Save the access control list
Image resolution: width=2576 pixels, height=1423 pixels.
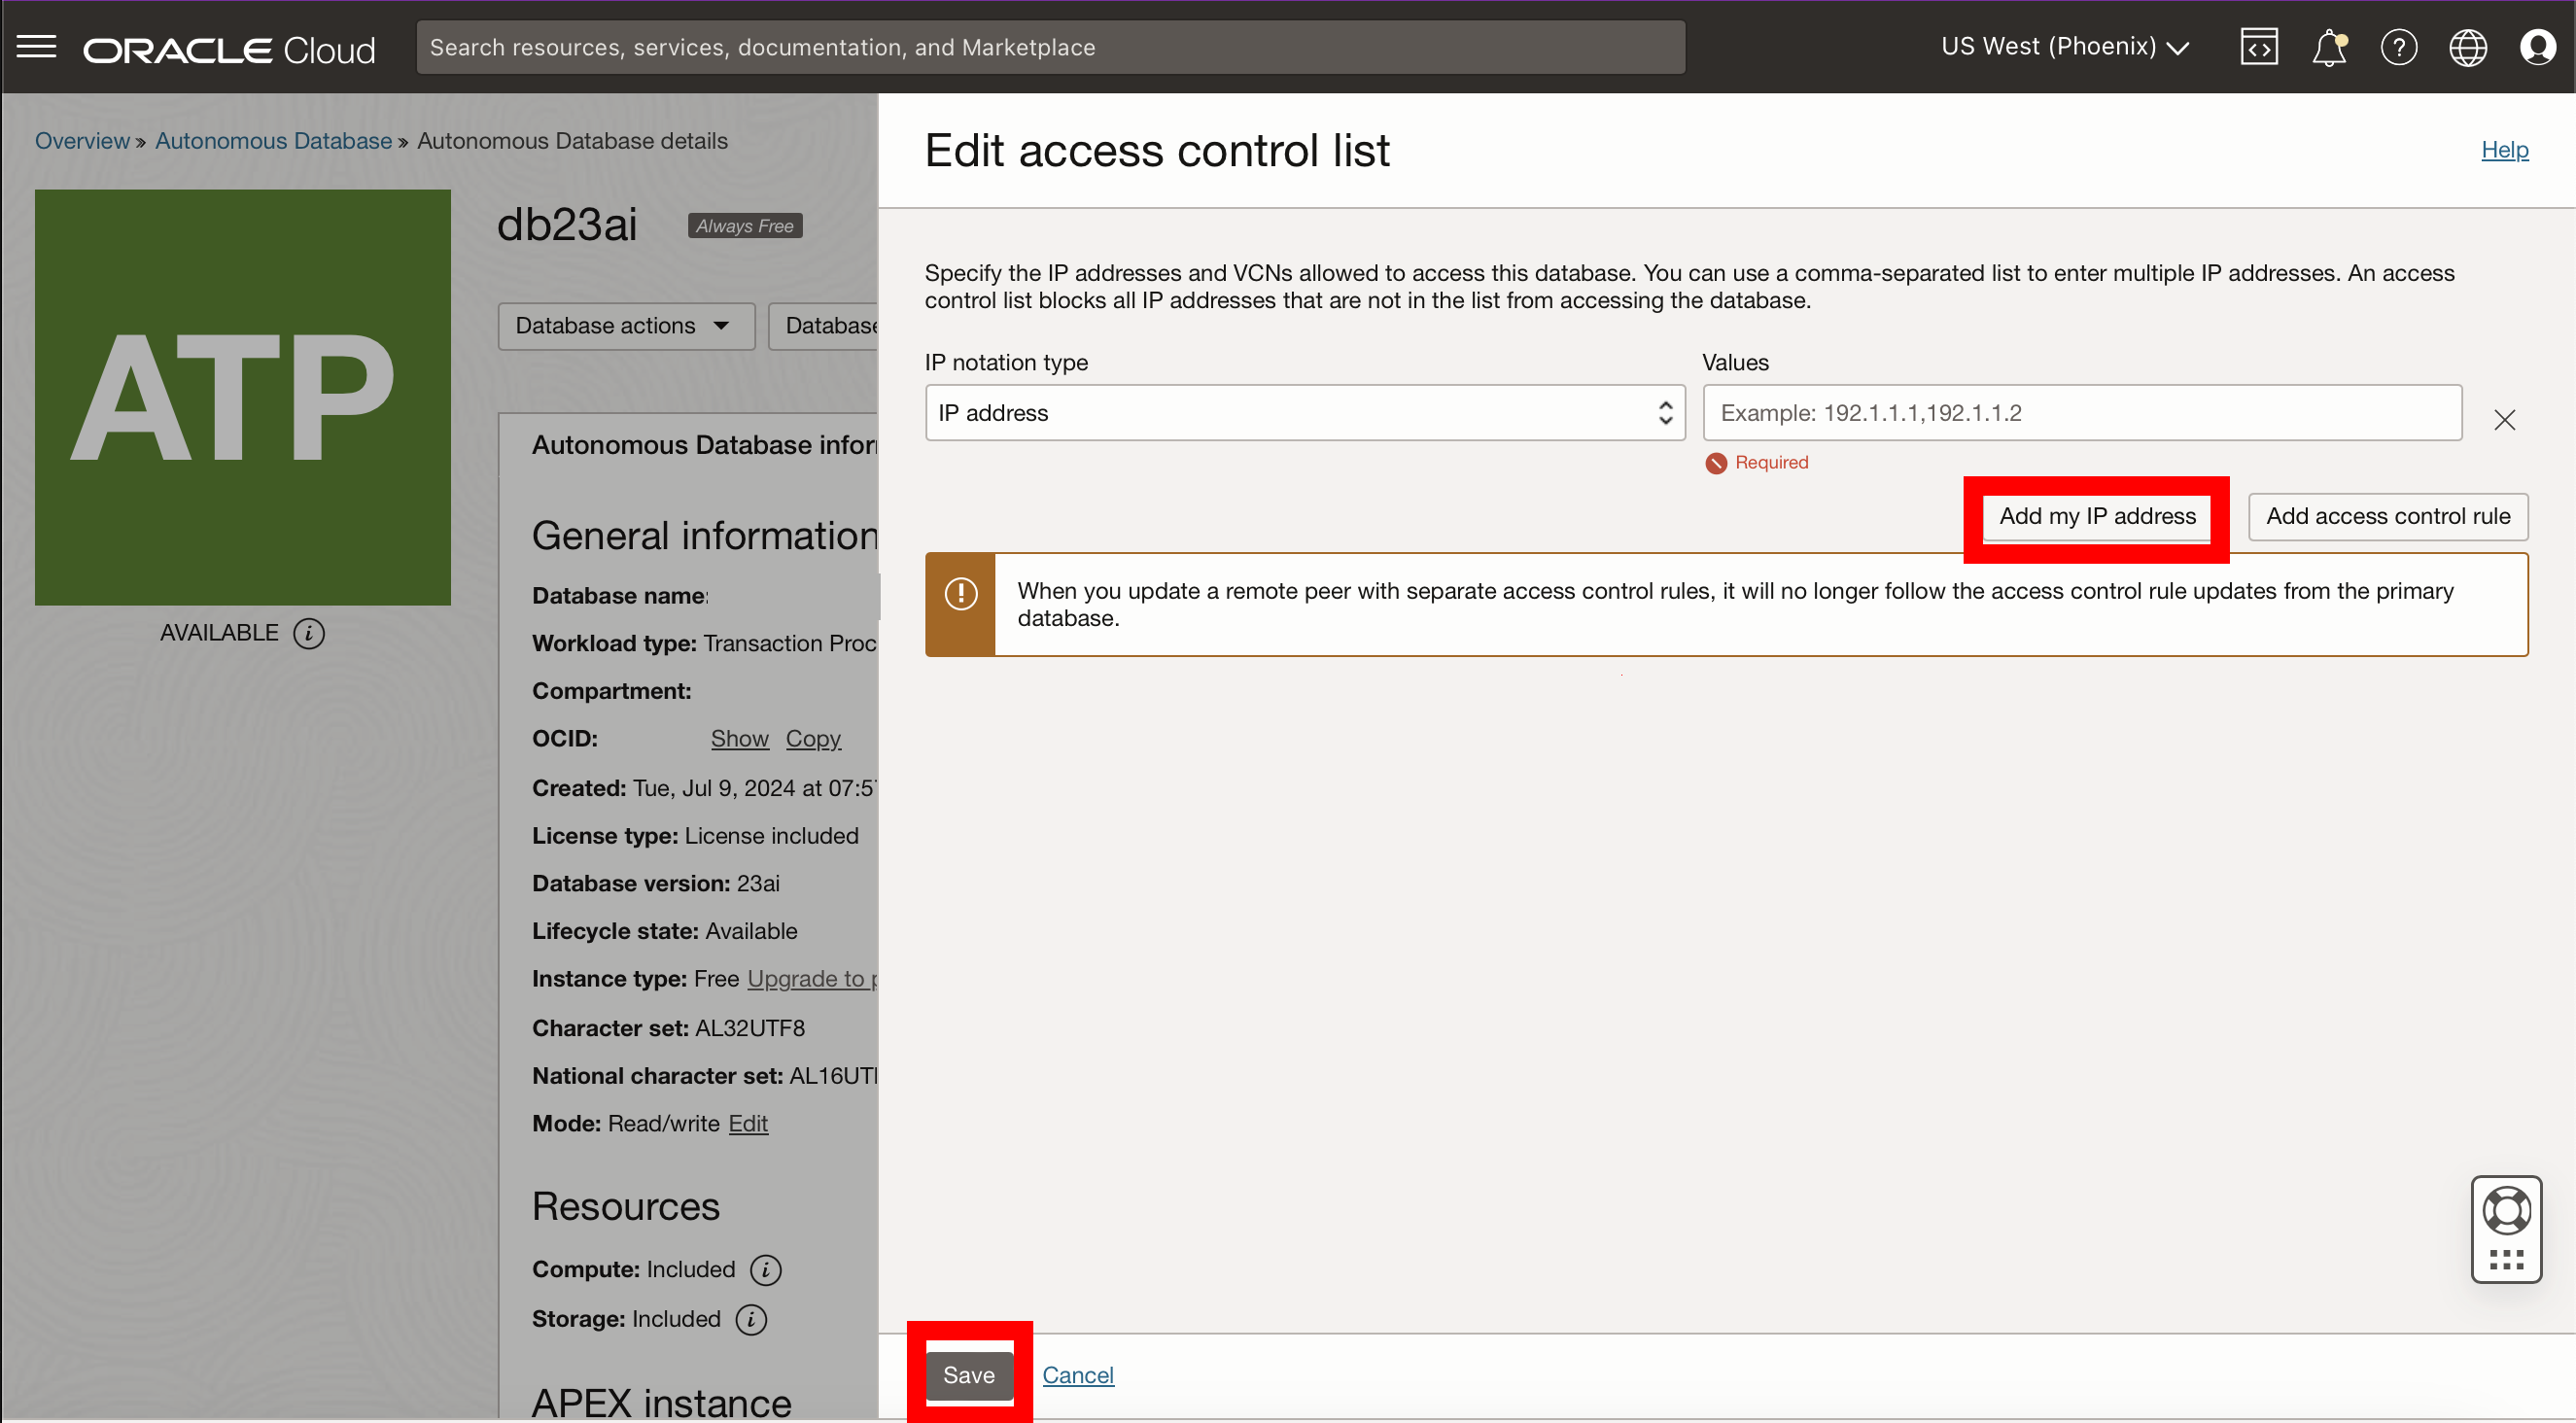(x=968, y=1376)
